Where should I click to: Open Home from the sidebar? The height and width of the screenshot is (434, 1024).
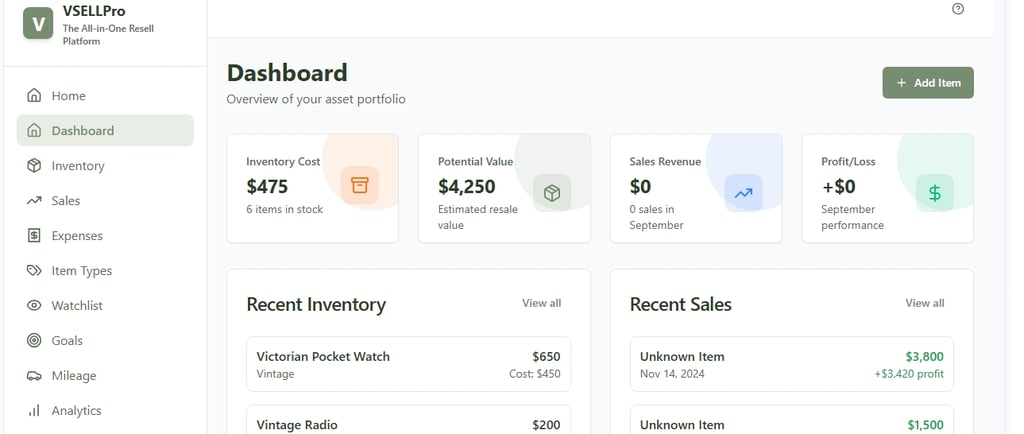coord(68,96)
